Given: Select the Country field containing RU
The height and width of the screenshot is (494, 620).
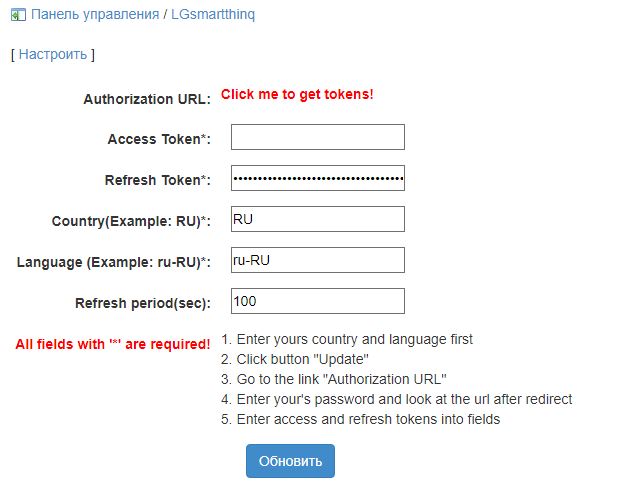Looking at the screenshot, I should click(317, 219).
